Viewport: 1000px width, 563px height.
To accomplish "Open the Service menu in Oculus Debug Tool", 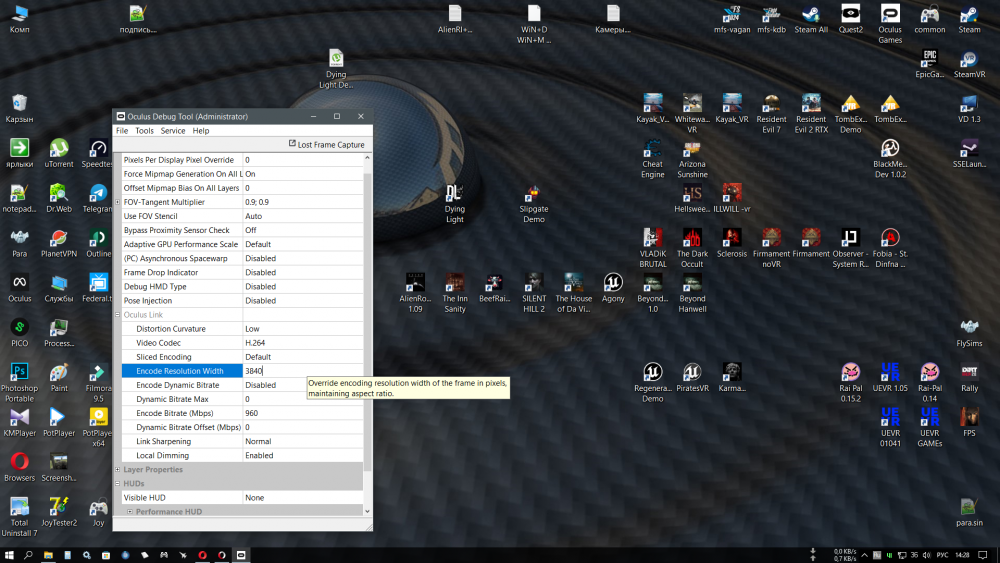I will click(x=173, y=131).
